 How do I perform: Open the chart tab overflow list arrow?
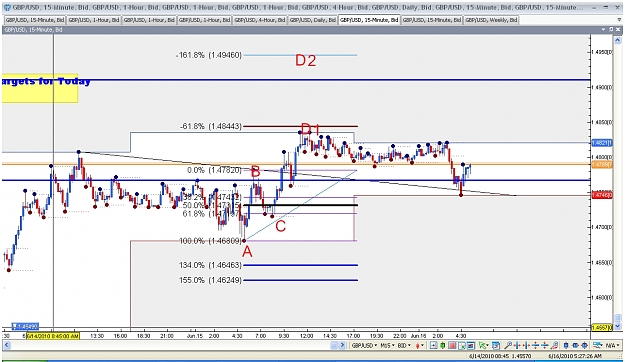(618, 20)
